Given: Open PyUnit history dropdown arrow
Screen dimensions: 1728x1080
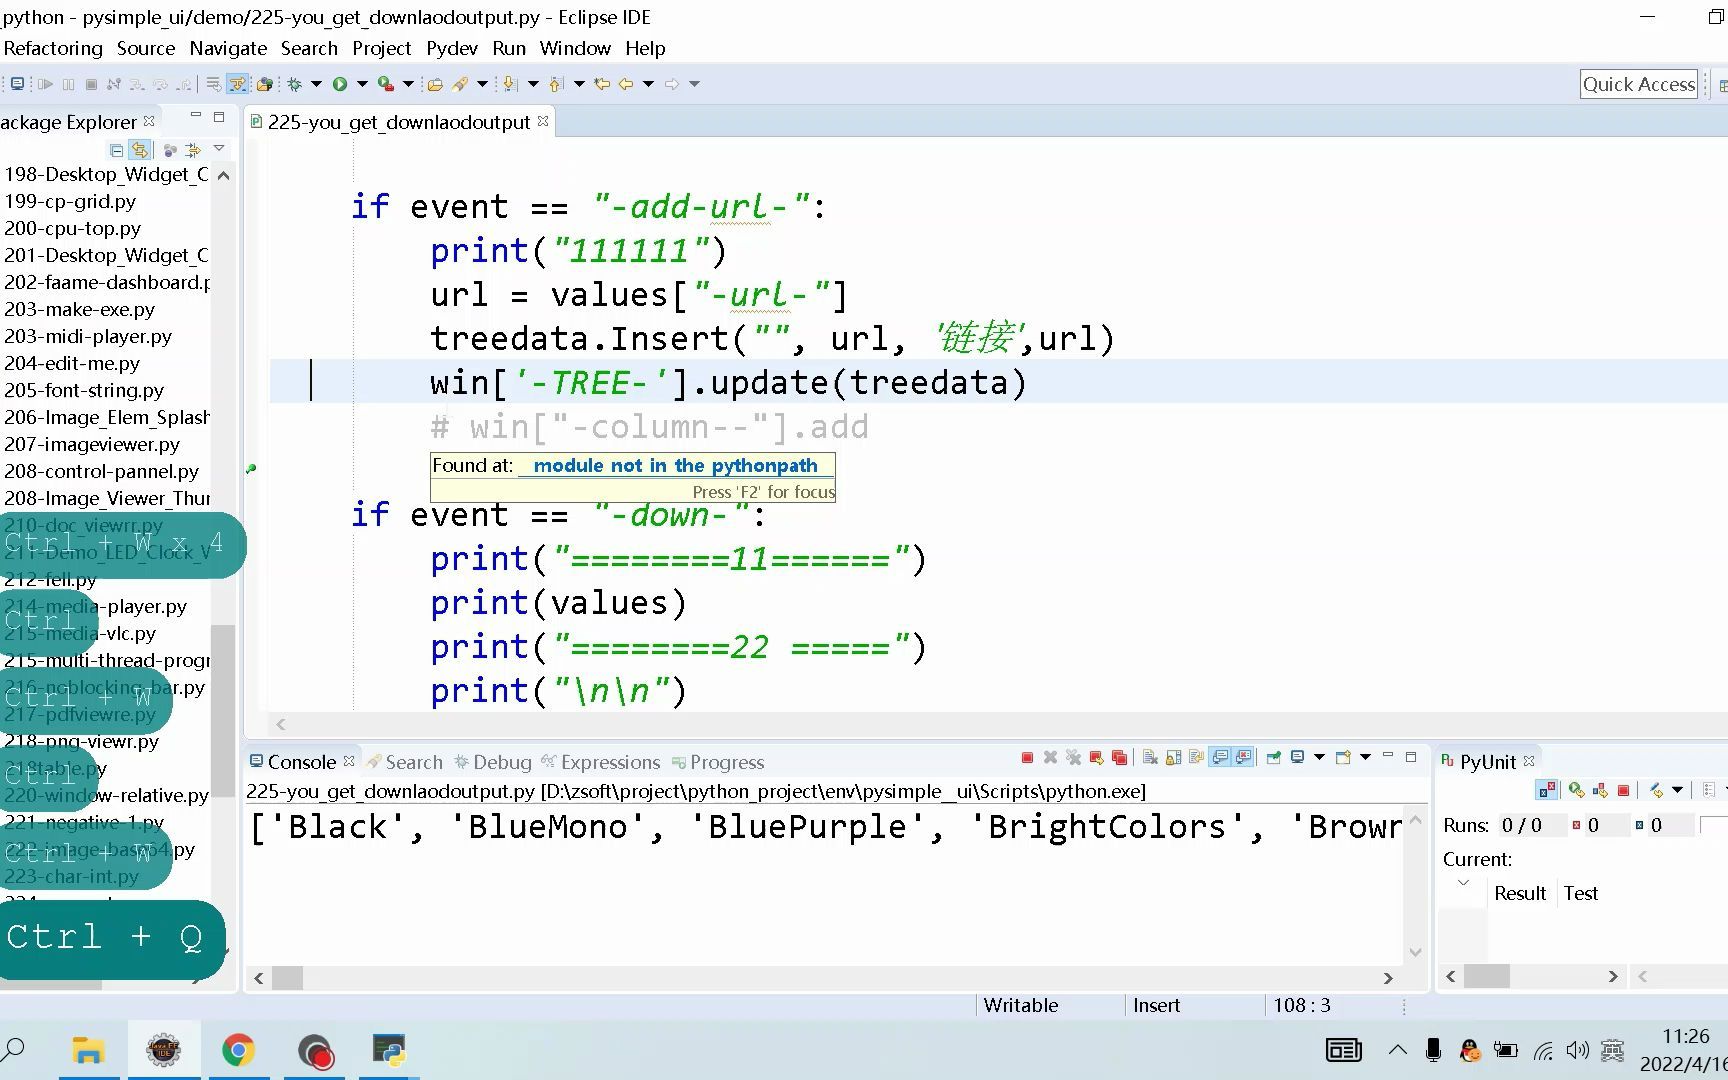Looking at the screenshot, I should pyautogui.click(x=1678, y=790).
